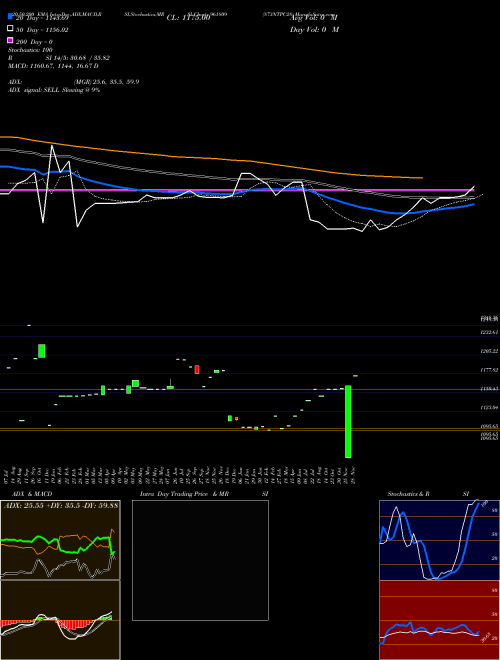Click the ADX: 25.55 +DY: 35.5 header
This screenshot has height=660, width=500.
[x=61, y=505]
